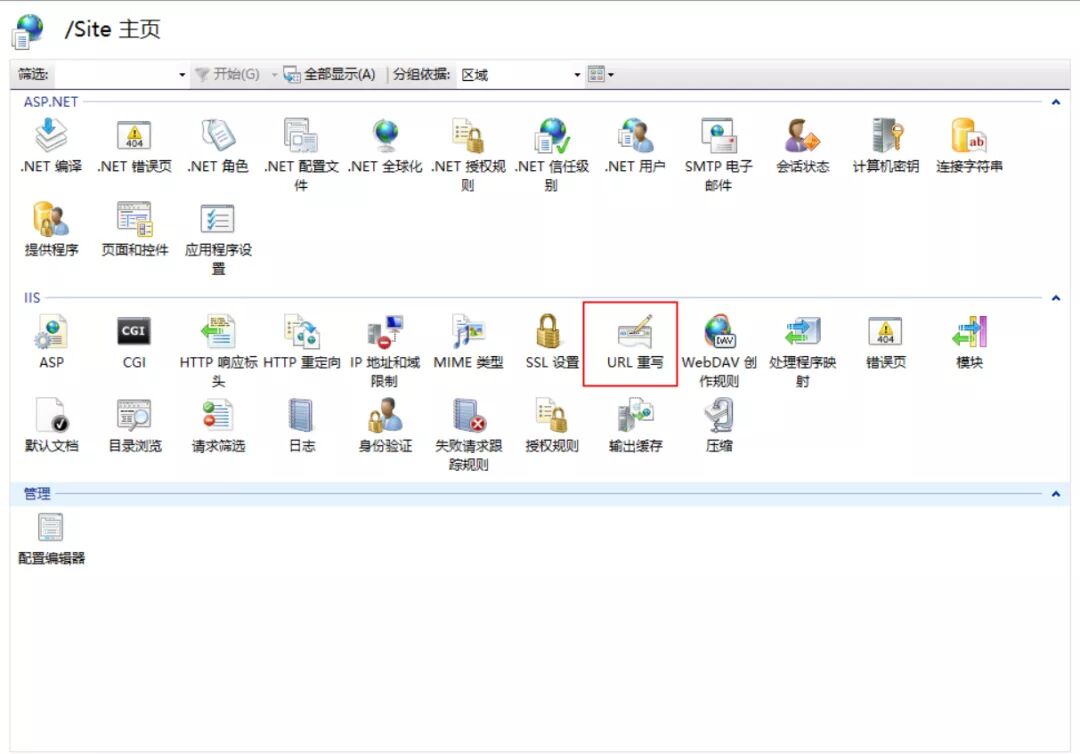Open the .NET 用户 feature
The height and width of the screenshot is (754, 1080).
pos(635,145)
